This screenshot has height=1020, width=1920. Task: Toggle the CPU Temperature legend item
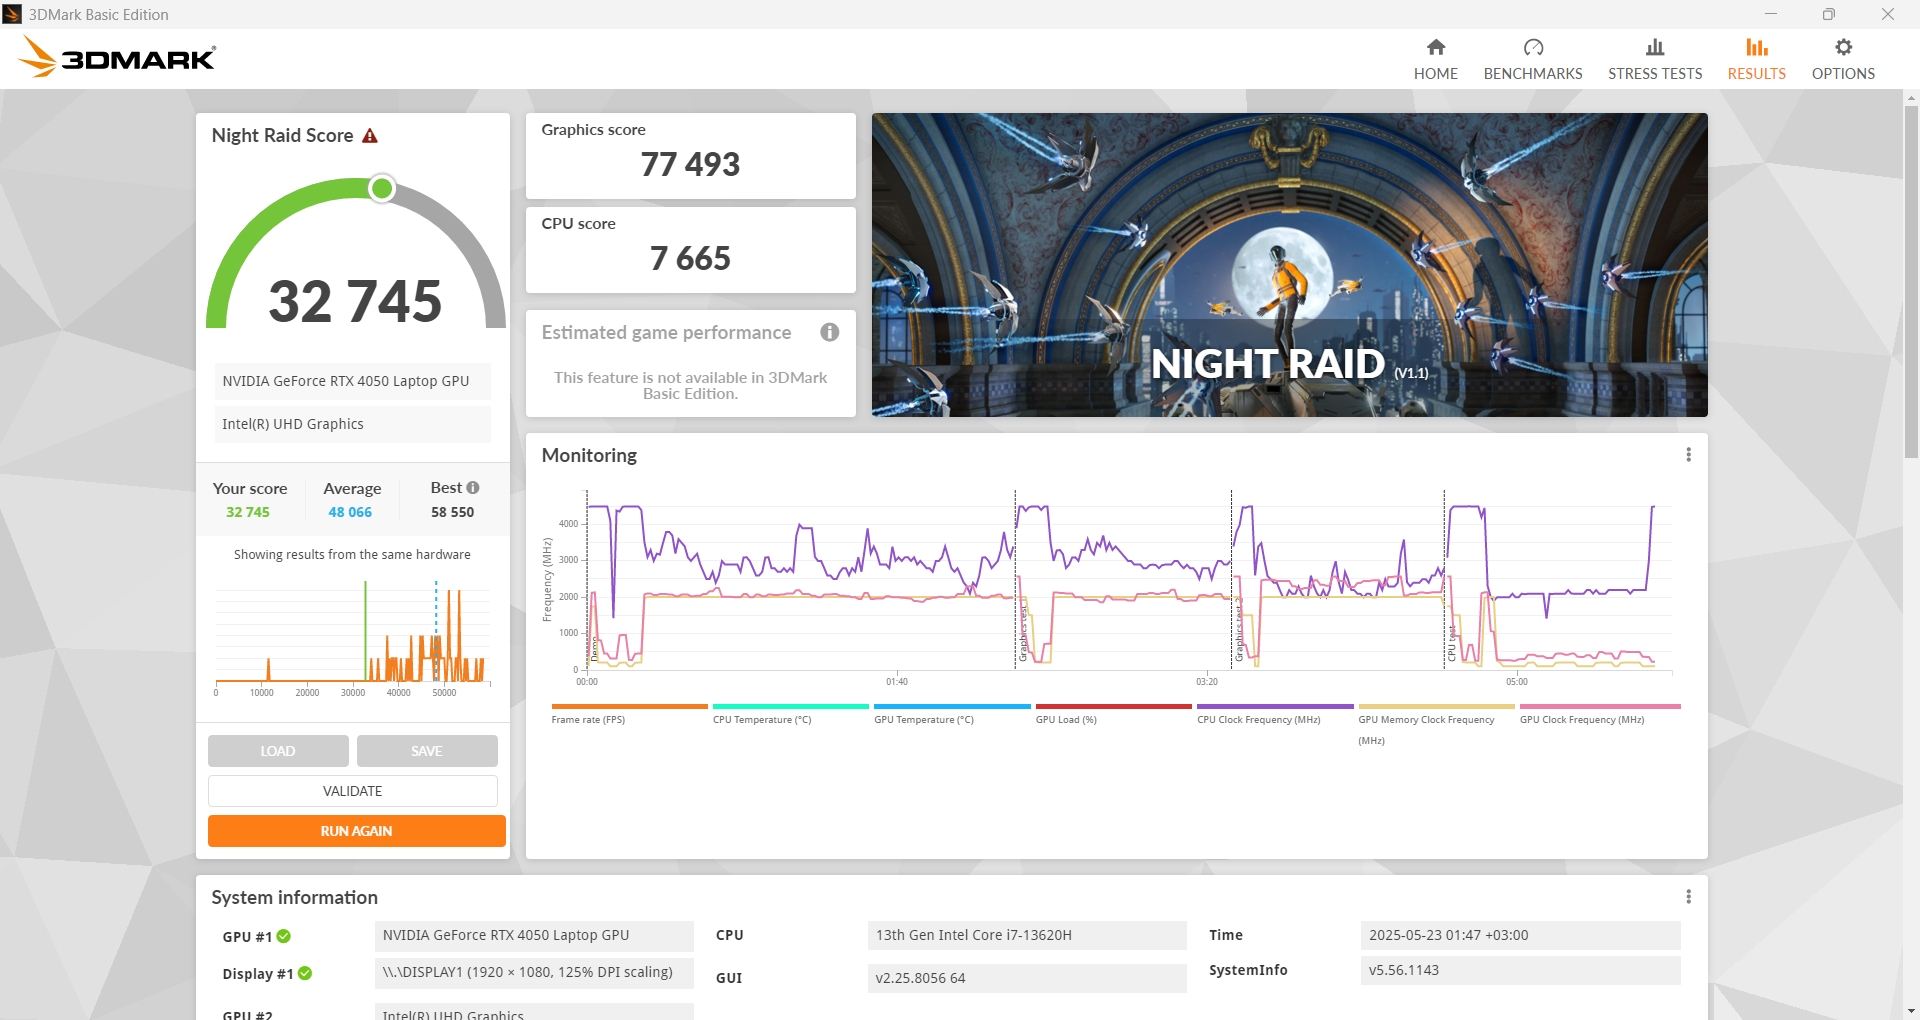click(791, 714)
